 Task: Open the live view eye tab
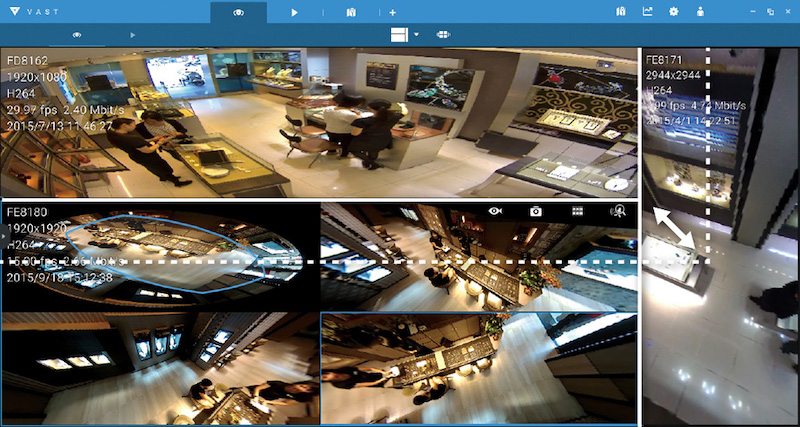tap(238, 12)
